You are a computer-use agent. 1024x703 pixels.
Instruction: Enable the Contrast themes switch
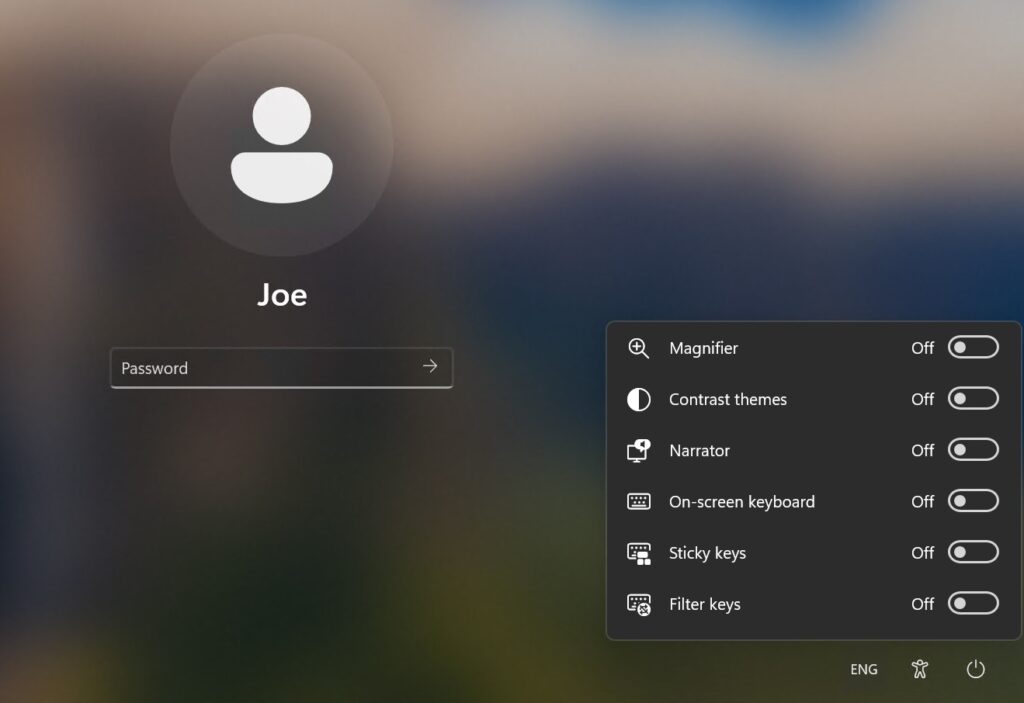click(x=972, y=399)
